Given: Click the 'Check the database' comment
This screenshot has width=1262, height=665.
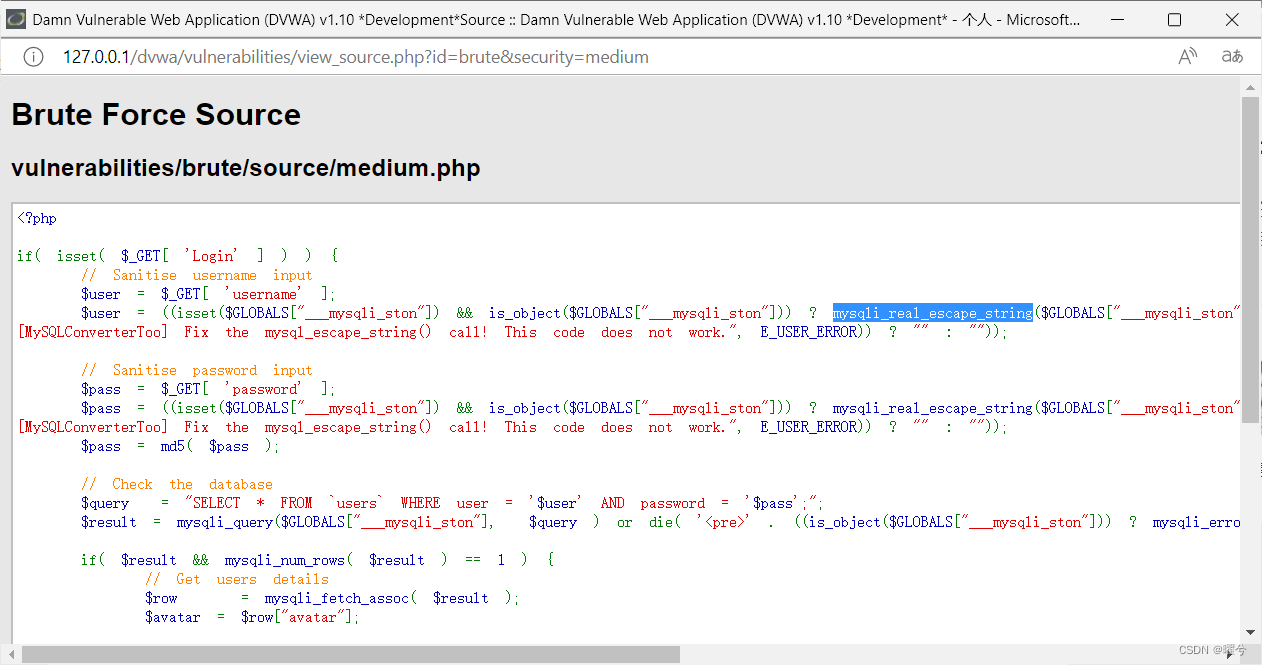Looking at the screenshot, I should (x=177, y=484).
